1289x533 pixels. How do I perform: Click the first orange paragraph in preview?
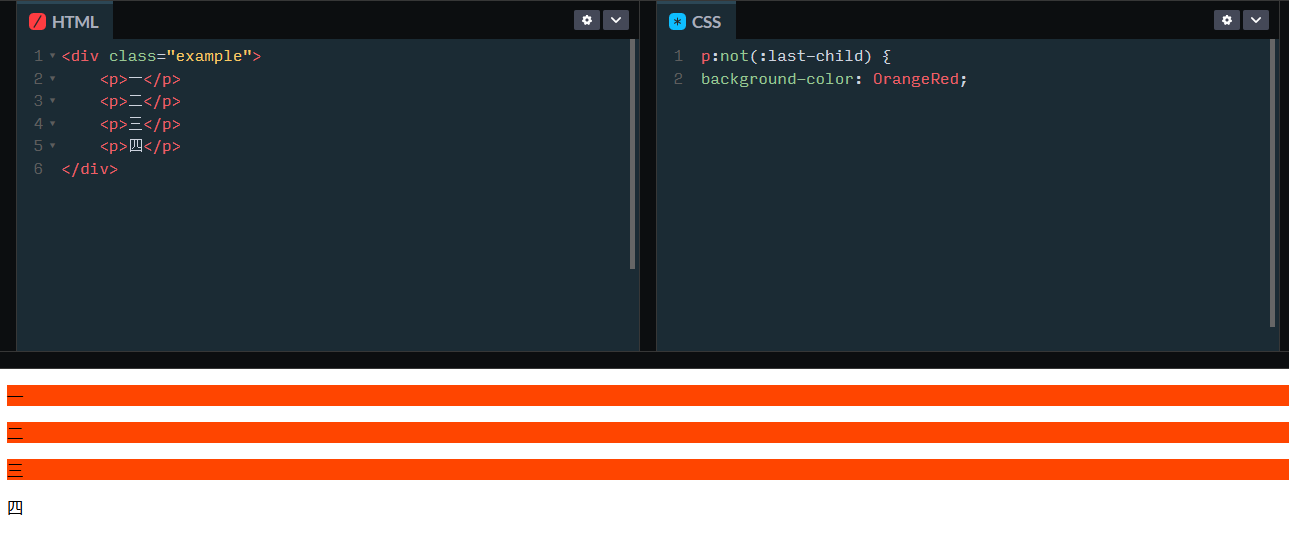tap(645, 396)
